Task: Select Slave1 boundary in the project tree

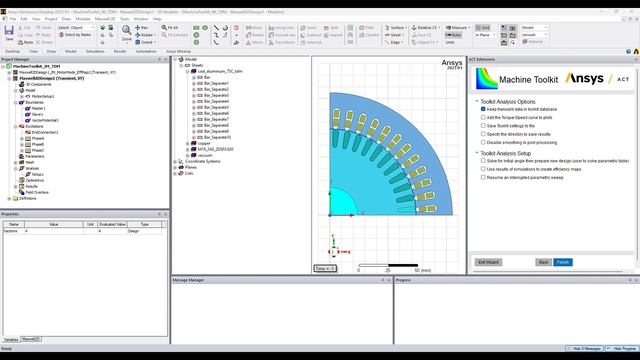Action: 34,115
